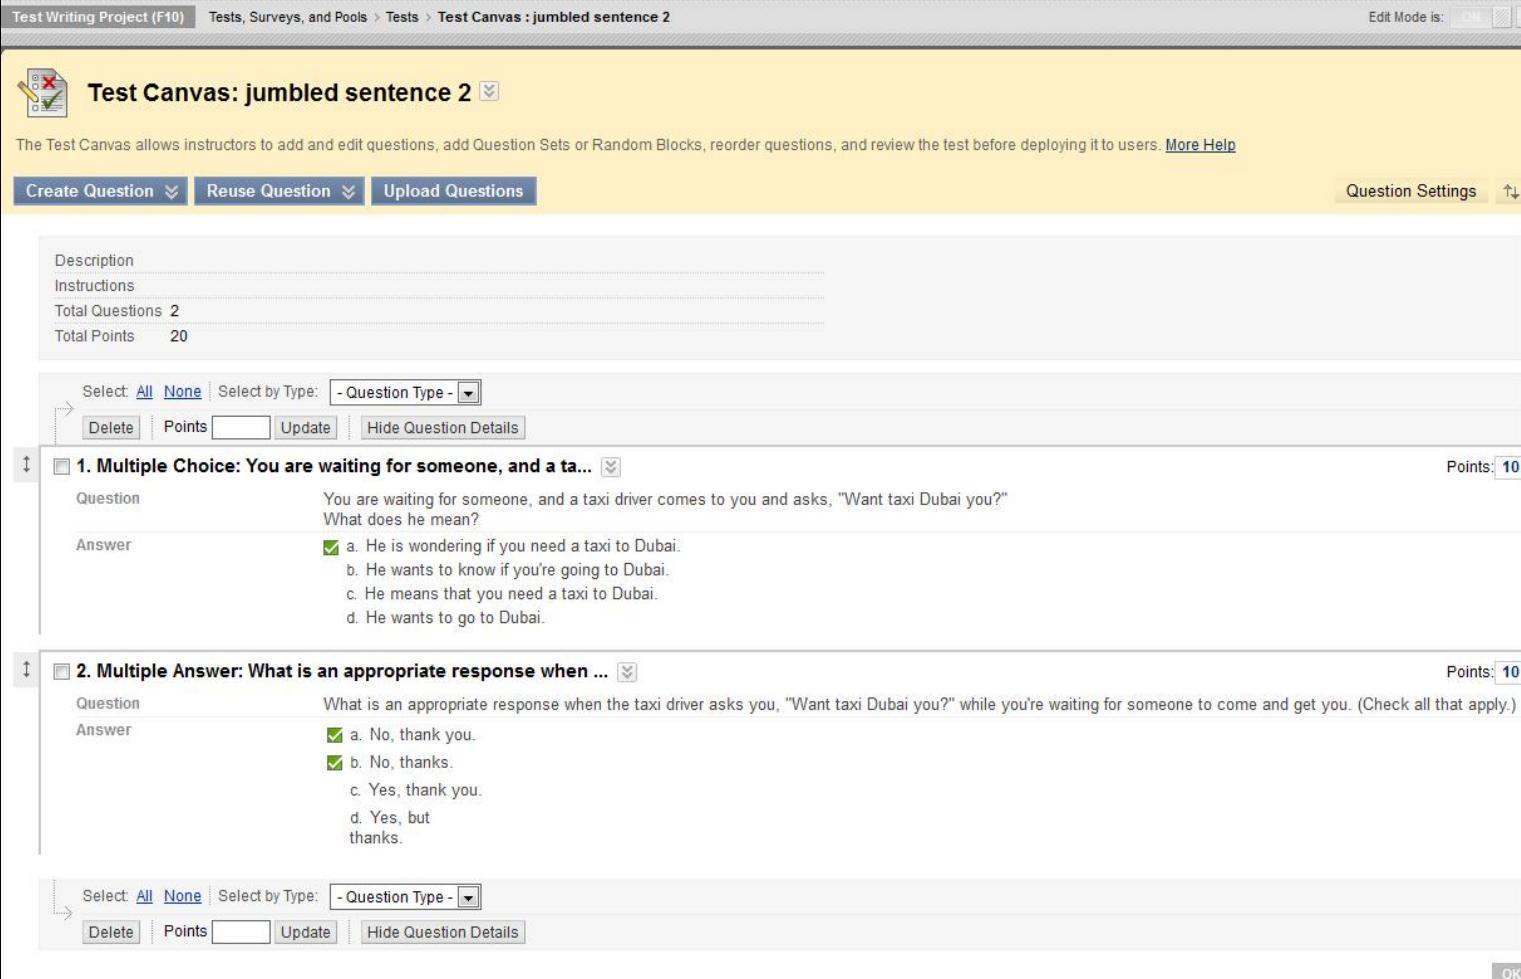The width and height of the screenshot is (1521, 979).
Task: Click the reorder arrows icon near Question Settings
Action: click(1510, 192)
